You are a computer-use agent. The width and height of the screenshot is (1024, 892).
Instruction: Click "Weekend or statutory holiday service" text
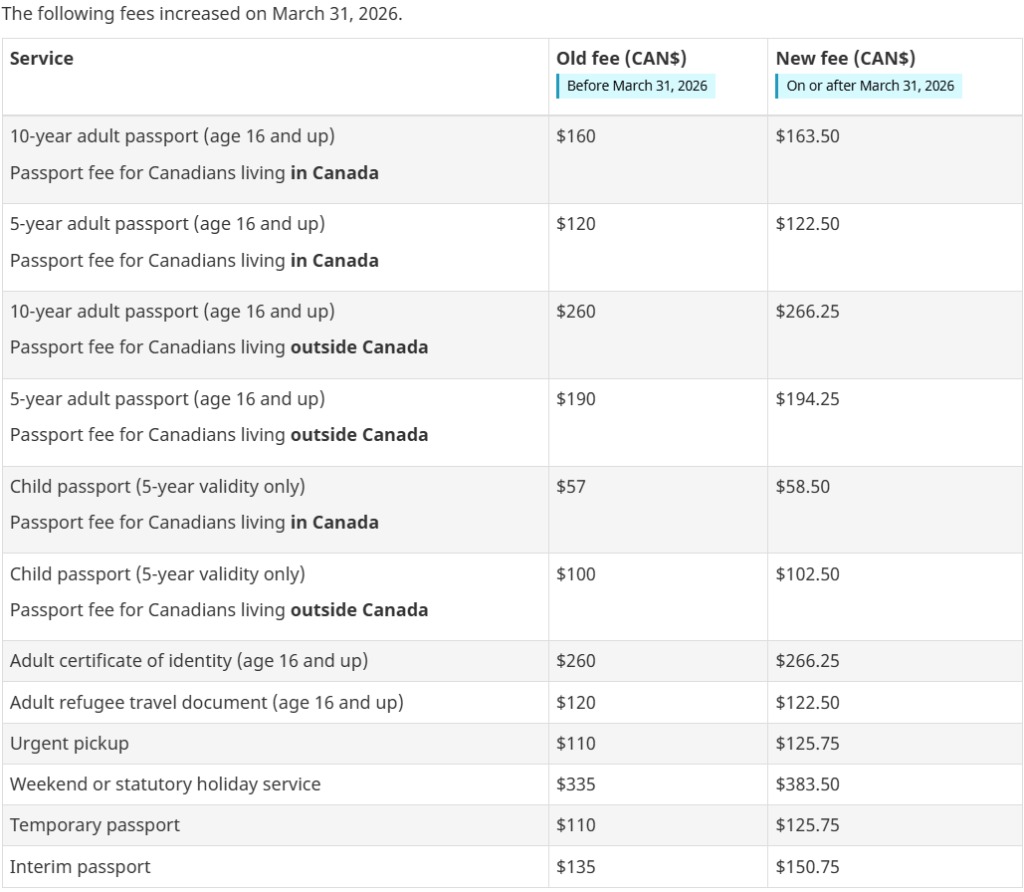pyautogui.click(x=165, y=785)
